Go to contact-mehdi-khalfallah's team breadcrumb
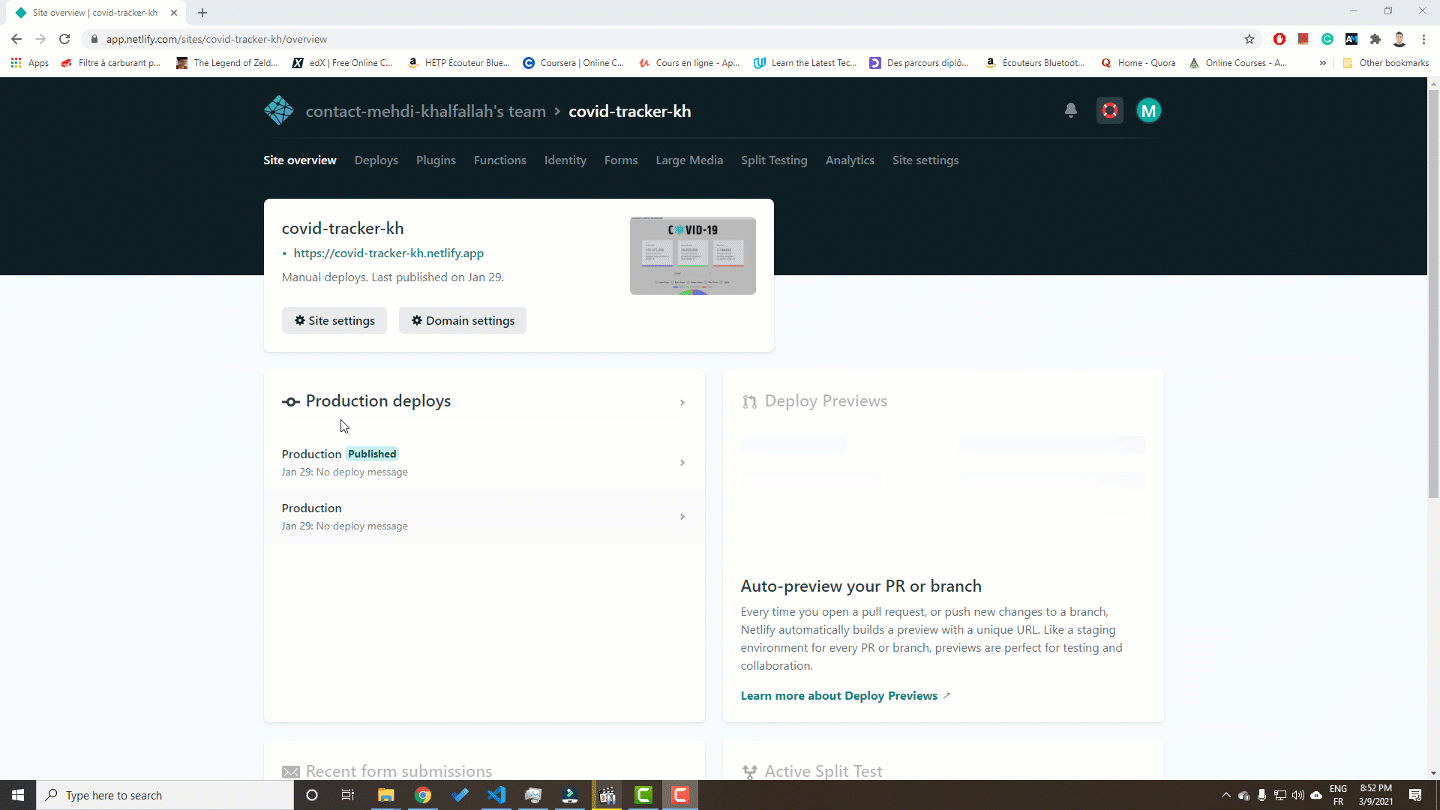Image resolution: width=1440 pixels, height=810 pixels. [426, 111]
